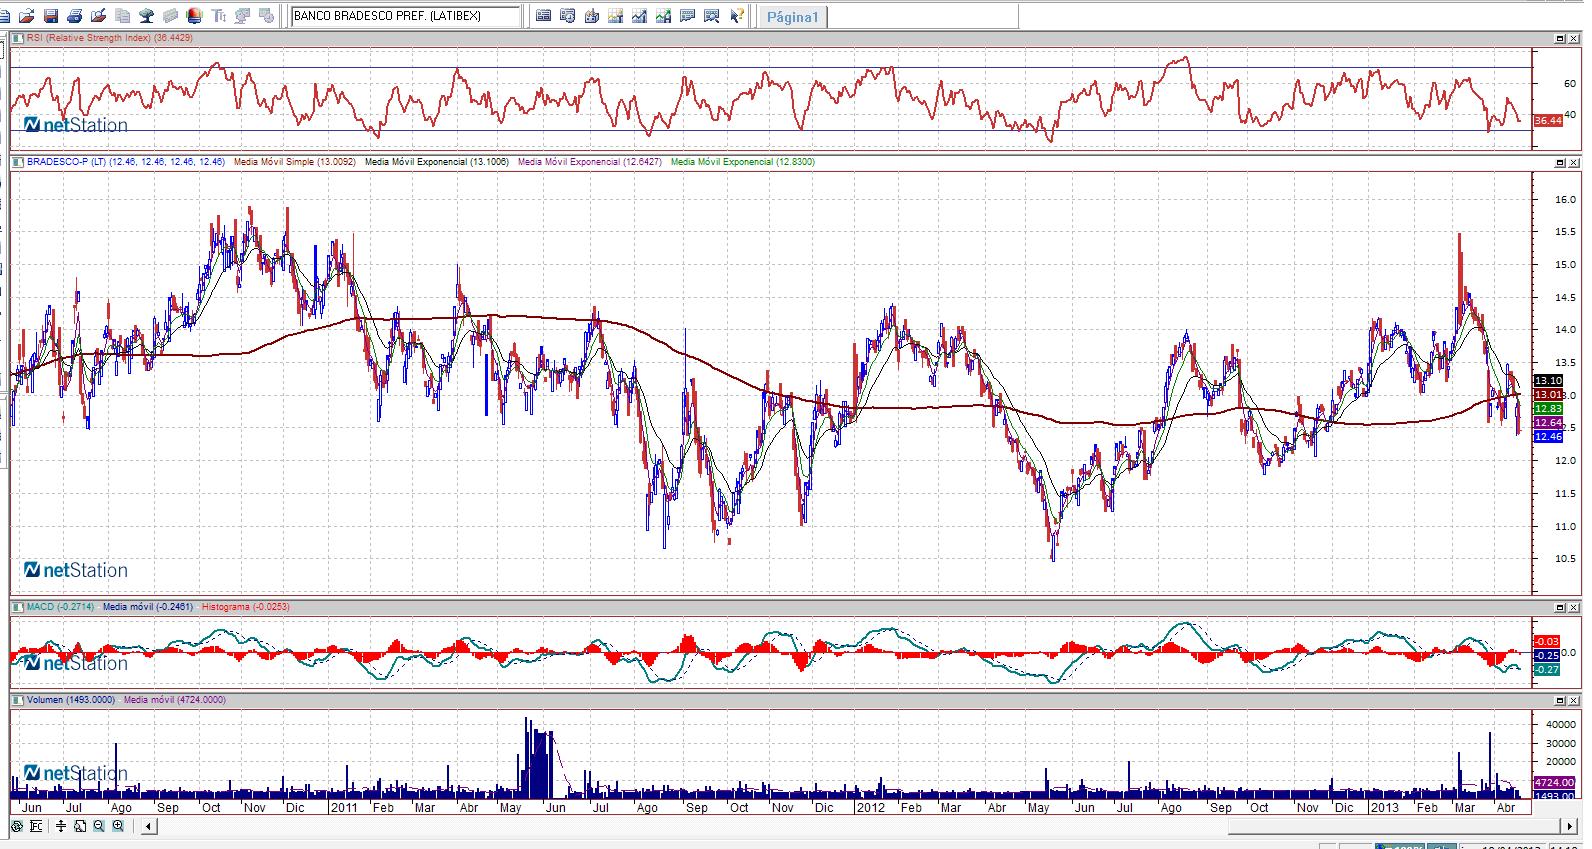The height and width of the screenshot is (849, 1592).
Task: Click the price panel icon beside BRADESCO-P
Action: click(x=18, y=161)
